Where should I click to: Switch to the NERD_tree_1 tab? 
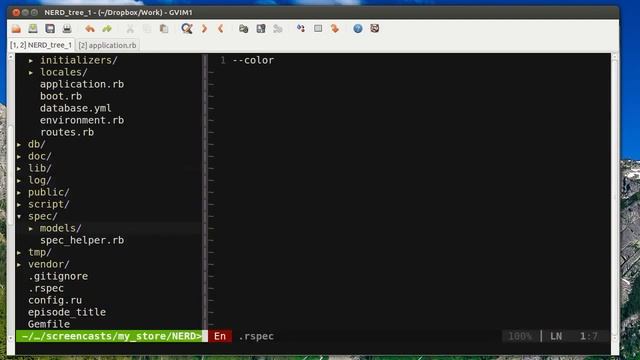41,45
